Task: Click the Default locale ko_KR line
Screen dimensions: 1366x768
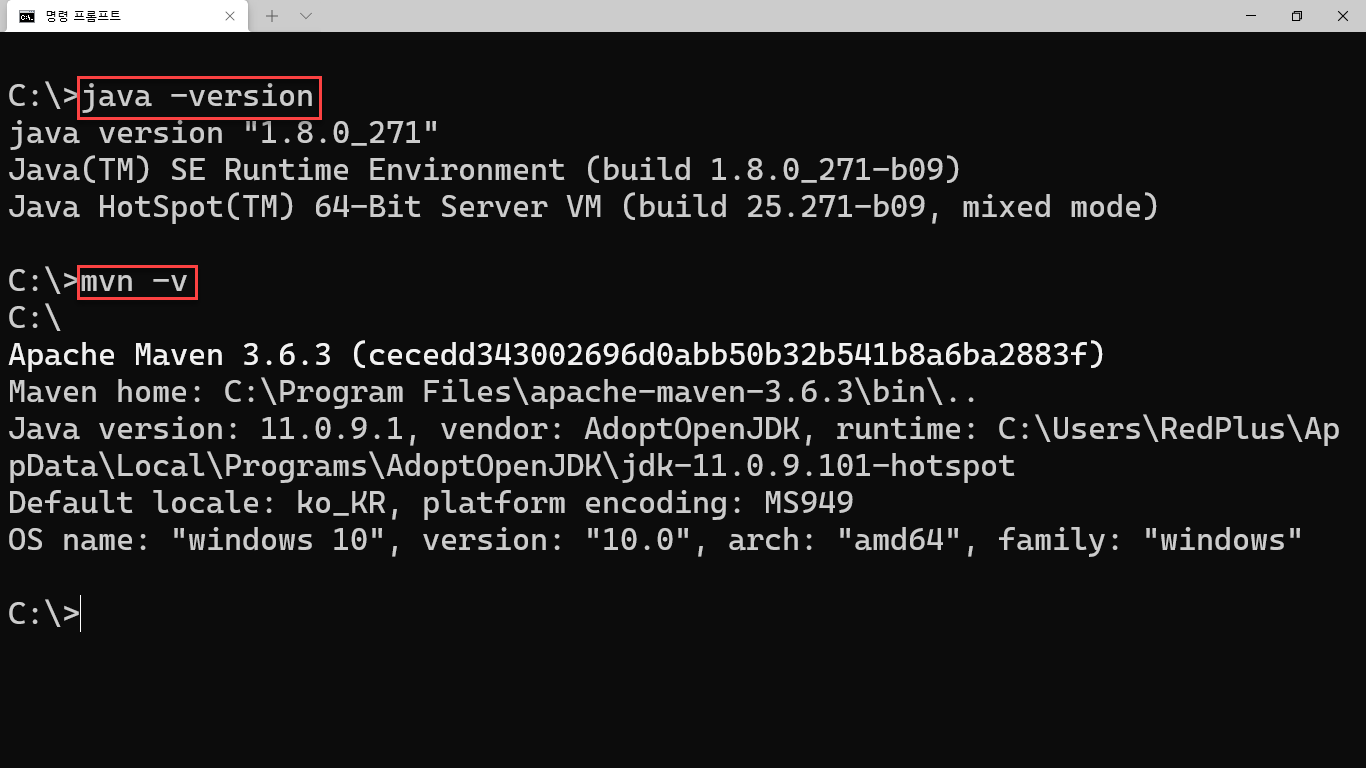Action: 430,503
